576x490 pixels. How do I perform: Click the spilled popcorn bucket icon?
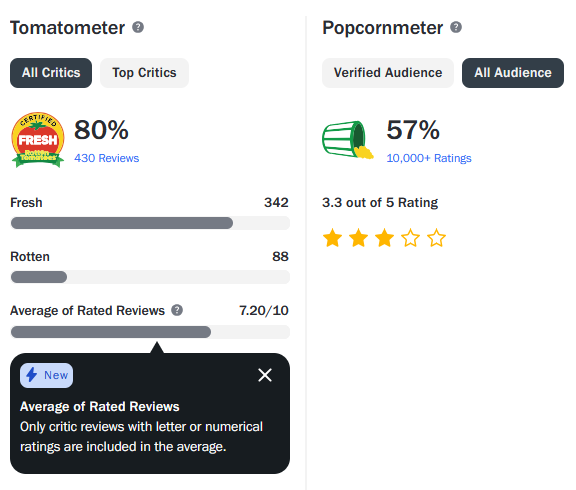348,140
